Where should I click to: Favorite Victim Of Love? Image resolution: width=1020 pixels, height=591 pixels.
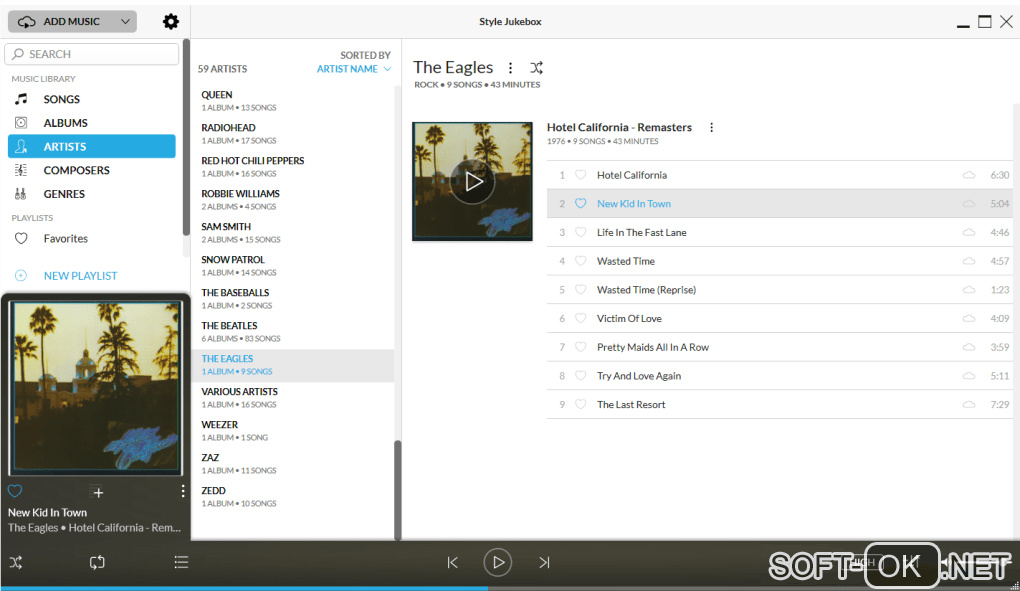pyautogui.click(x=580, y=319)
